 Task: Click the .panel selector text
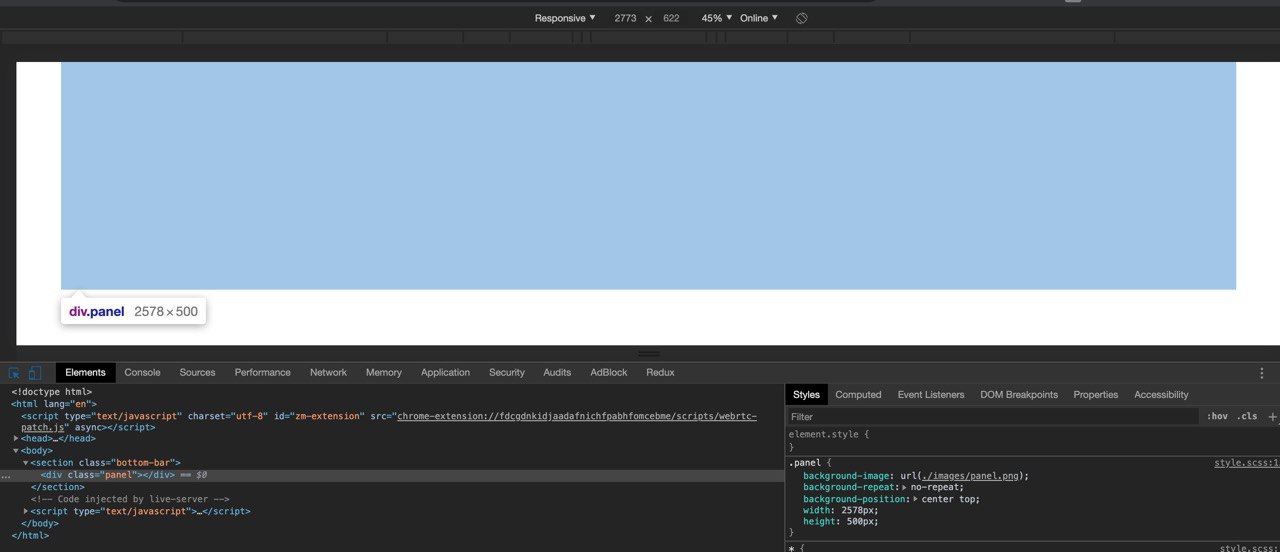[805, 463]
